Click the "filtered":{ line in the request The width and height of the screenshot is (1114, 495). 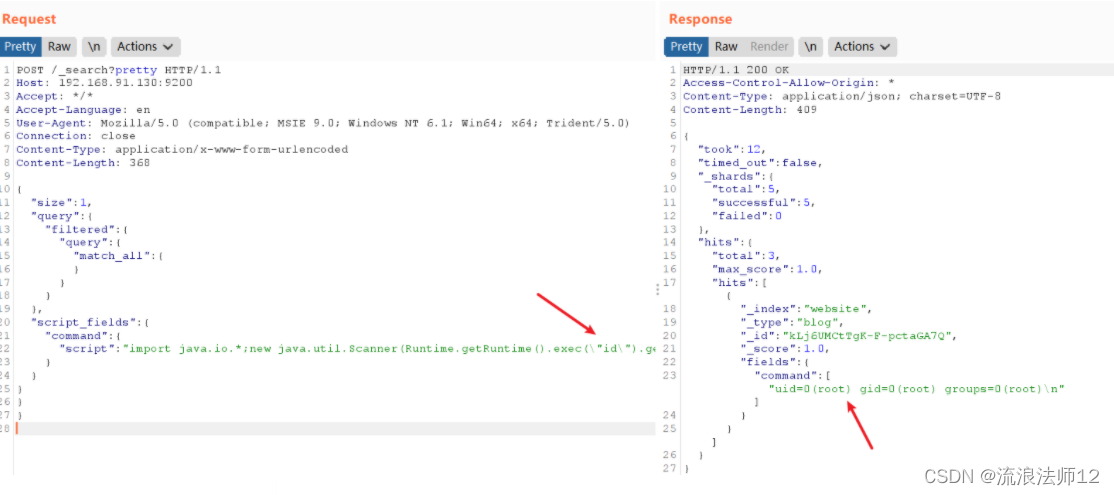coord(87,229)
